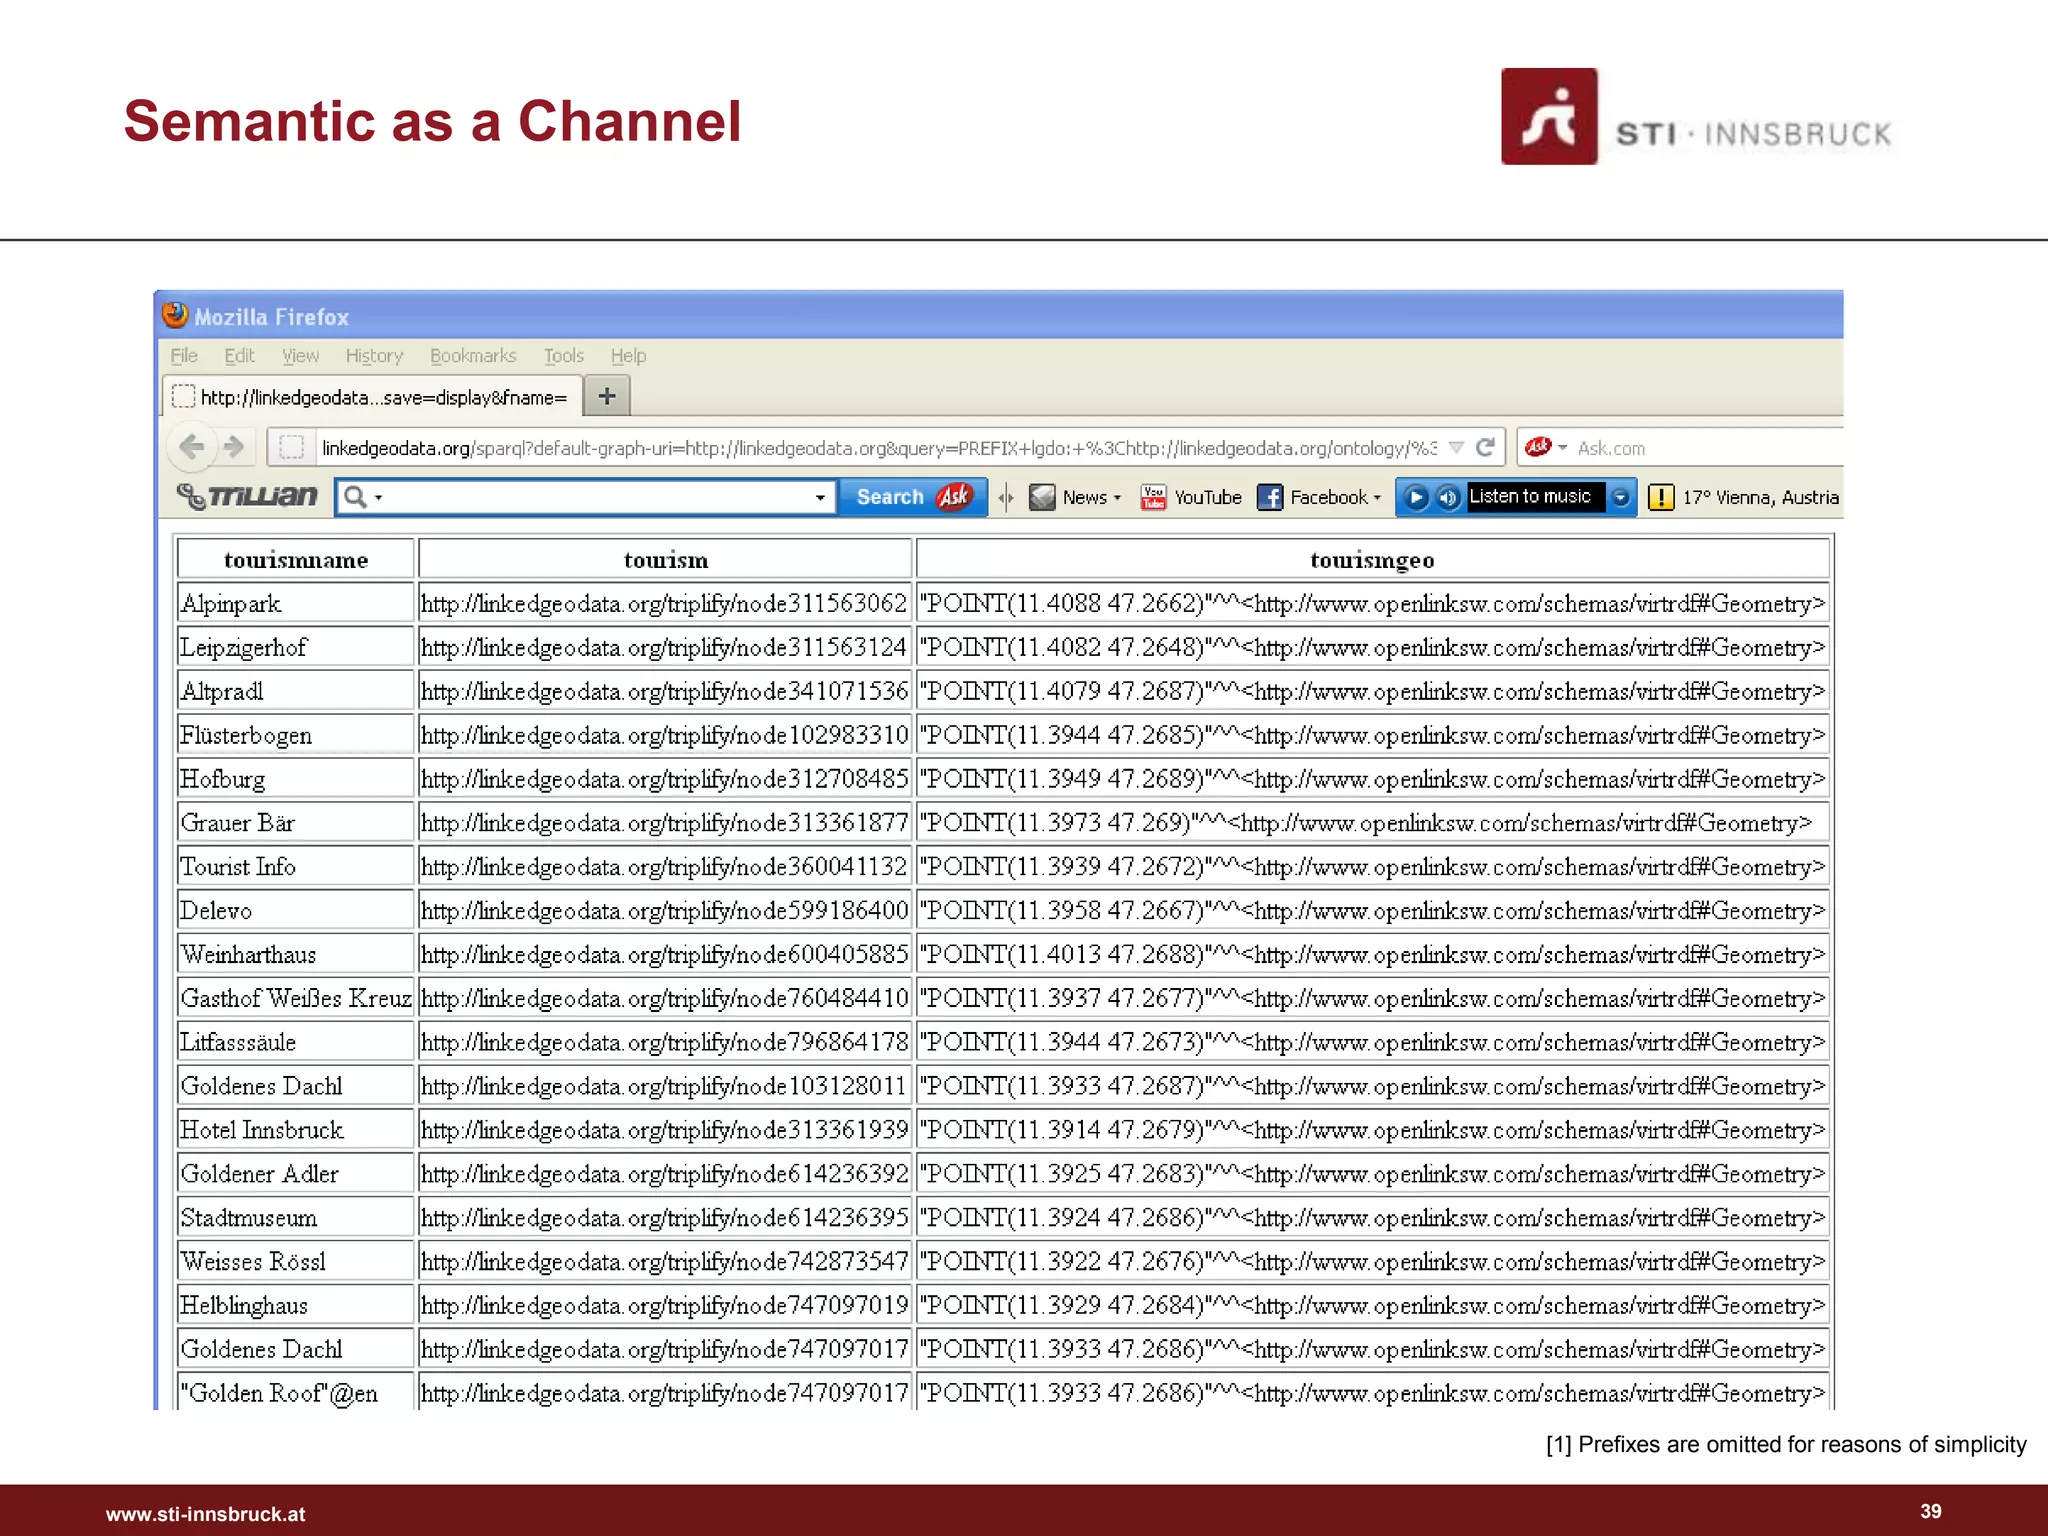Click the linkedgeodata.org URL address bar
The image size is (2048, 1536).
click(879, 448)
